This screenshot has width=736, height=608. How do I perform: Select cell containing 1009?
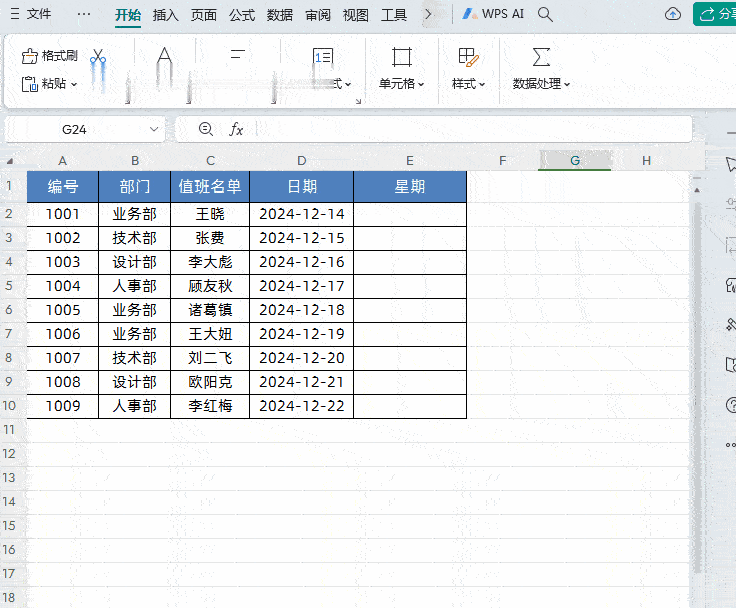pyautogui.click(x=63, y=406)
